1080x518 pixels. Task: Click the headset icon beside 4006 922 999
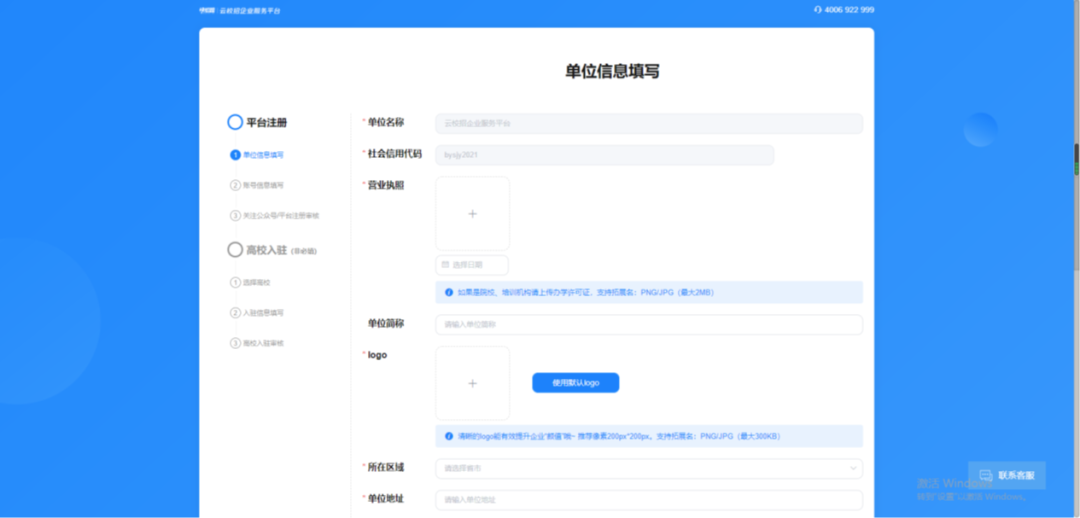point(818,10)
